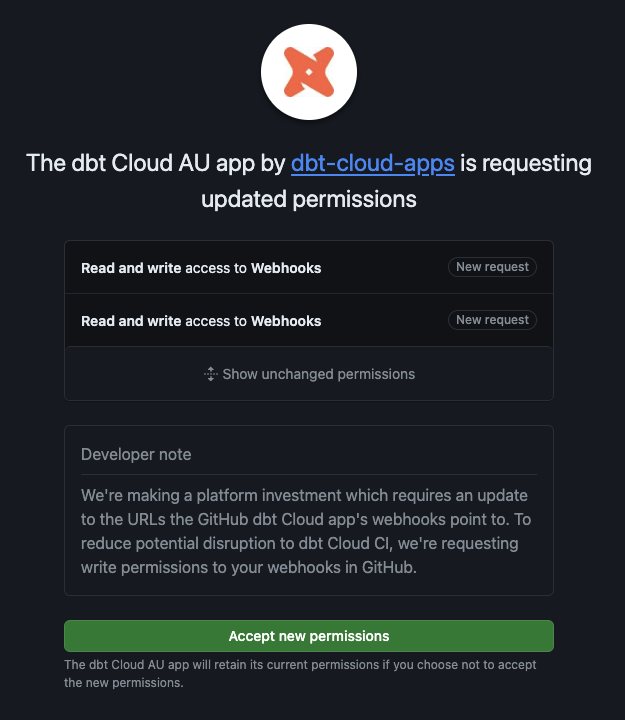Click the dbt Cloud logo avatar
The width and height of the screenshot is (625, 720).
[309, 73]
